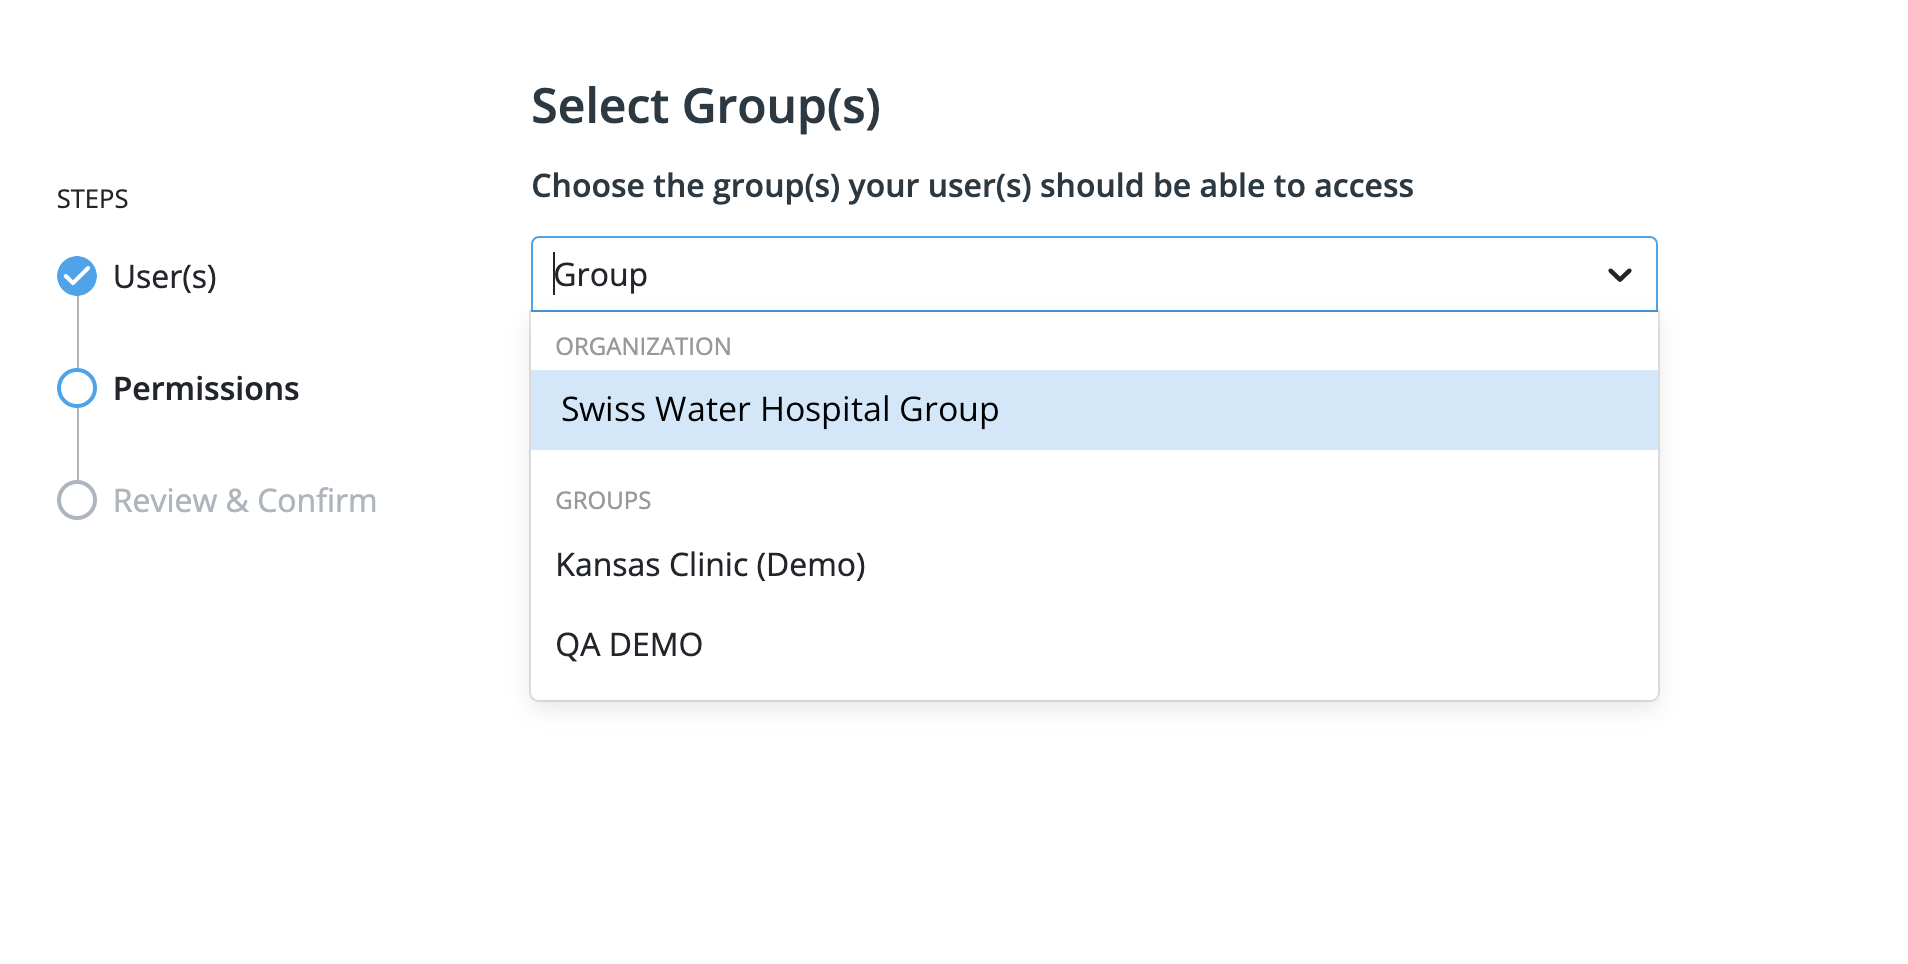Screen dimensions: 1908x964
Task: Jump to the Review & Confirm label
Action: [245, 501]
